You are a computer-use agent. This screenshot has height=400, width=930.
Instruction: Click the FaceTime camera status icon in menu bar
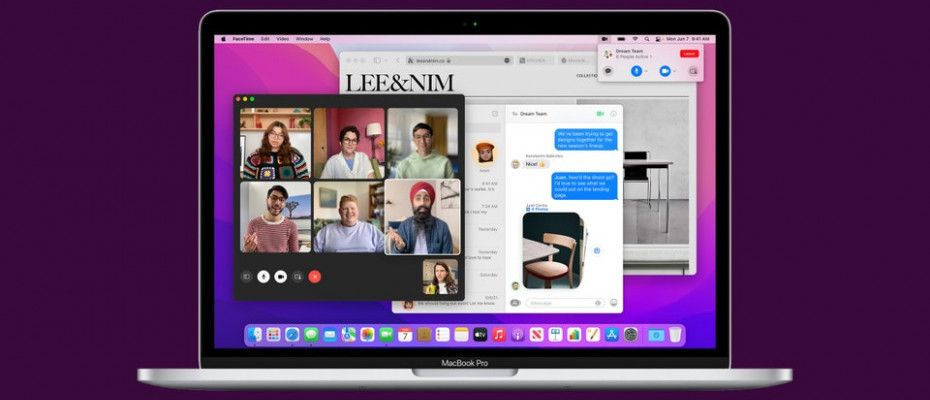(x=604, y=39)
